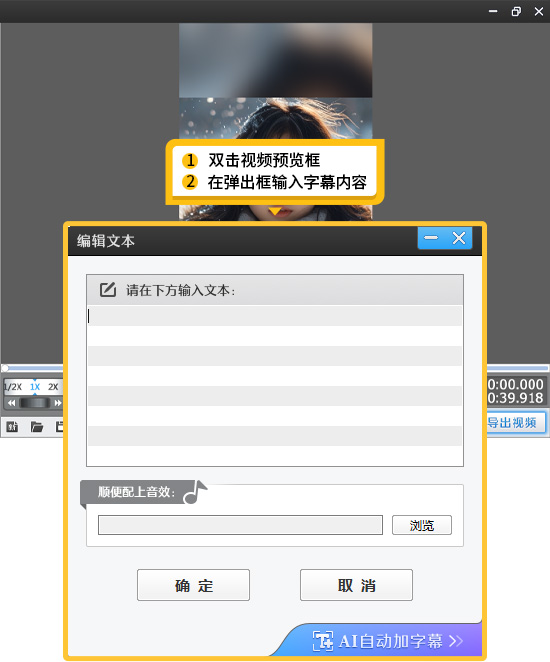The image size is (550, 662).
Task: Click the sound effect file path field
Action: coord(240,525)
